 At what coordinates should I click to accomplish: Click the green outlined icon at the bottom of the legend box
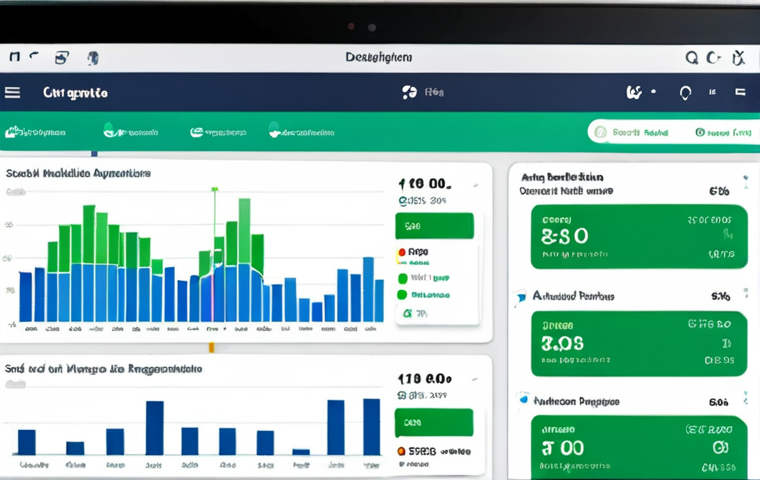tap(407, 314)
